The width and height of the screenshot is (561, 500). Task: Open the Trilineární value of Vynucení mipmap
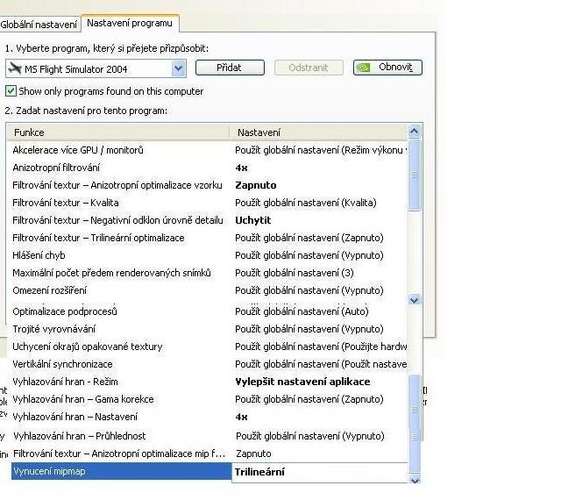321,472
